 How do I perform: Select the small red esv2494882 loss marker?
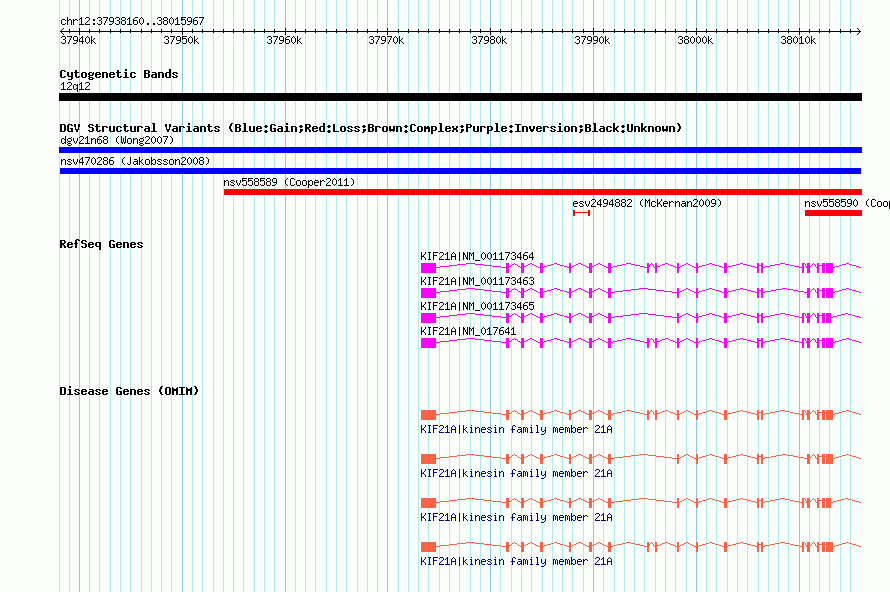pyautogui.click(x=581, y=213)
